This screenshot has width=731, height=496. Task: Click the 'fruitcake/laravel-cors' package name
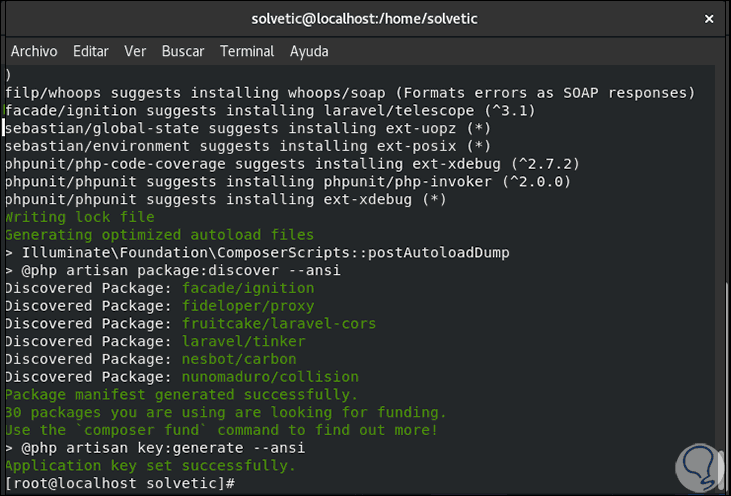point(279,323)
